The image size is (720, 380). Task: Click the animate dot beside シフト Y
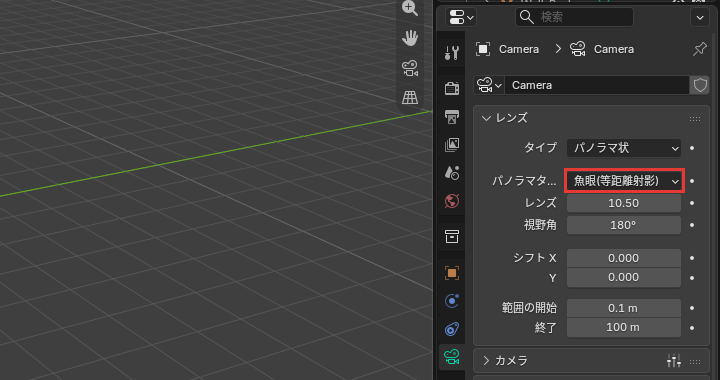[692, 278]
